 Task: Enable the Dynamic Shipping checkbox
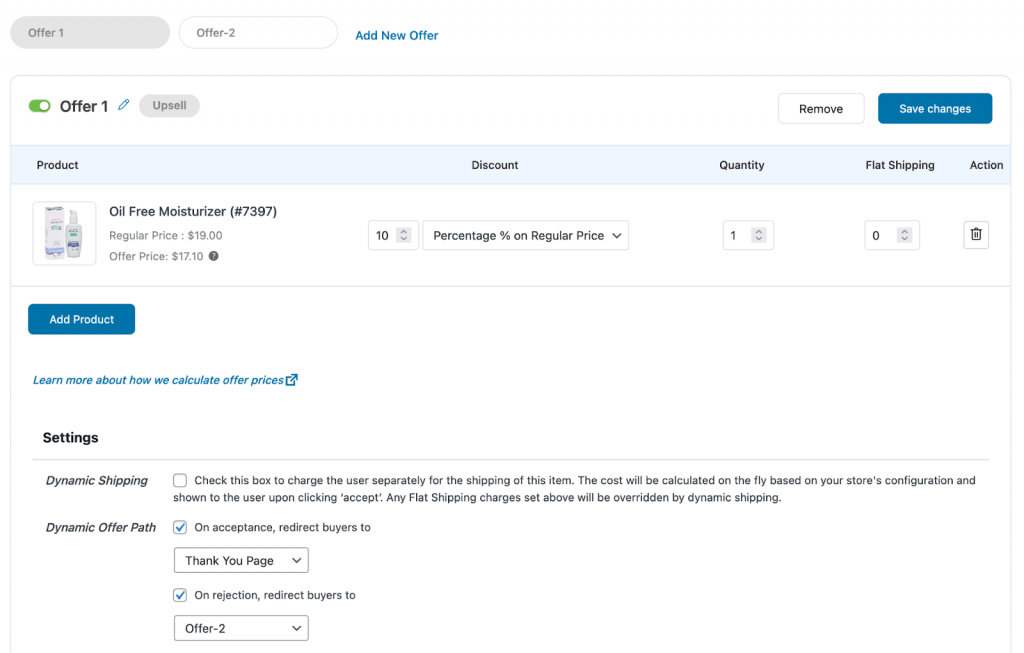click(180, 481)
